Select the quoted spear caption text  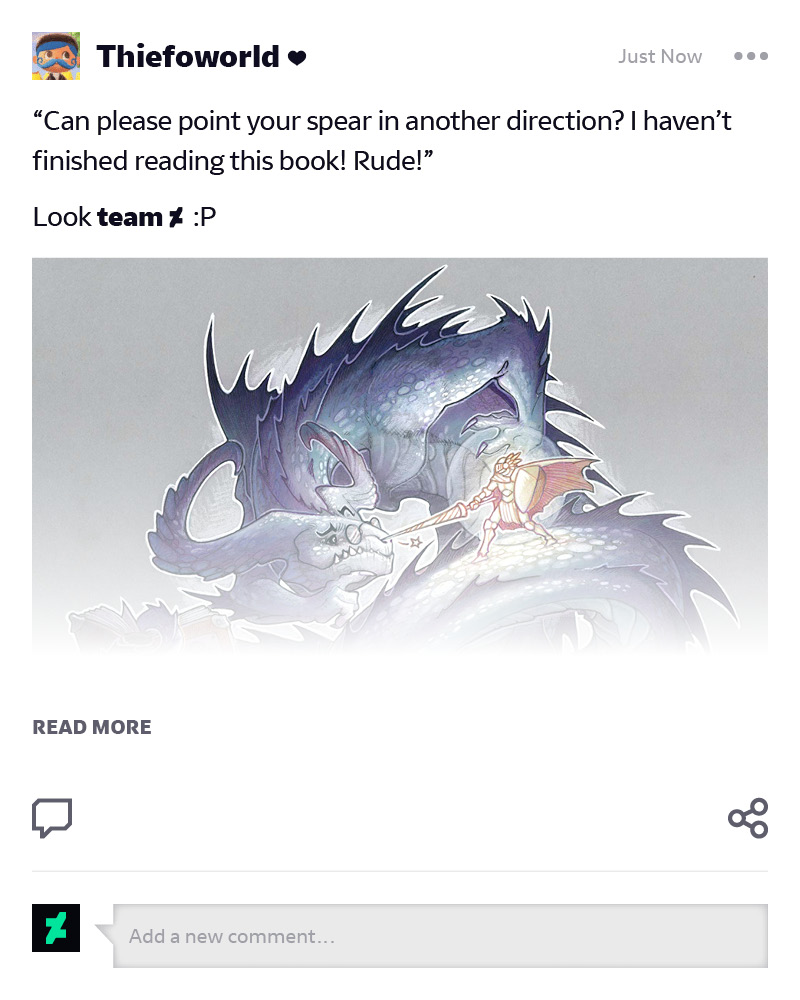point(382,141)
